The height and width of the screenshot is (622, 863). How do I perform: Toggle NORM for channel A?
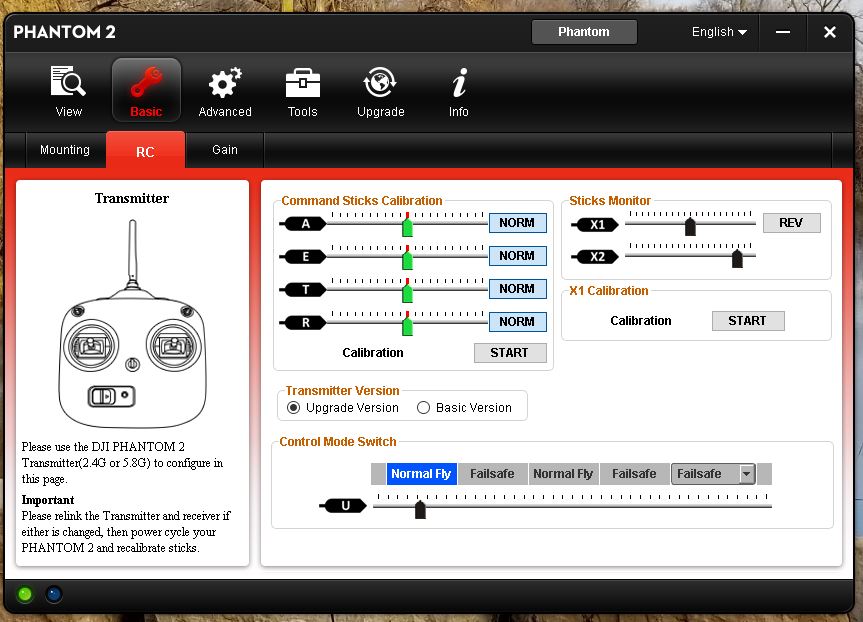coord(517,223)
